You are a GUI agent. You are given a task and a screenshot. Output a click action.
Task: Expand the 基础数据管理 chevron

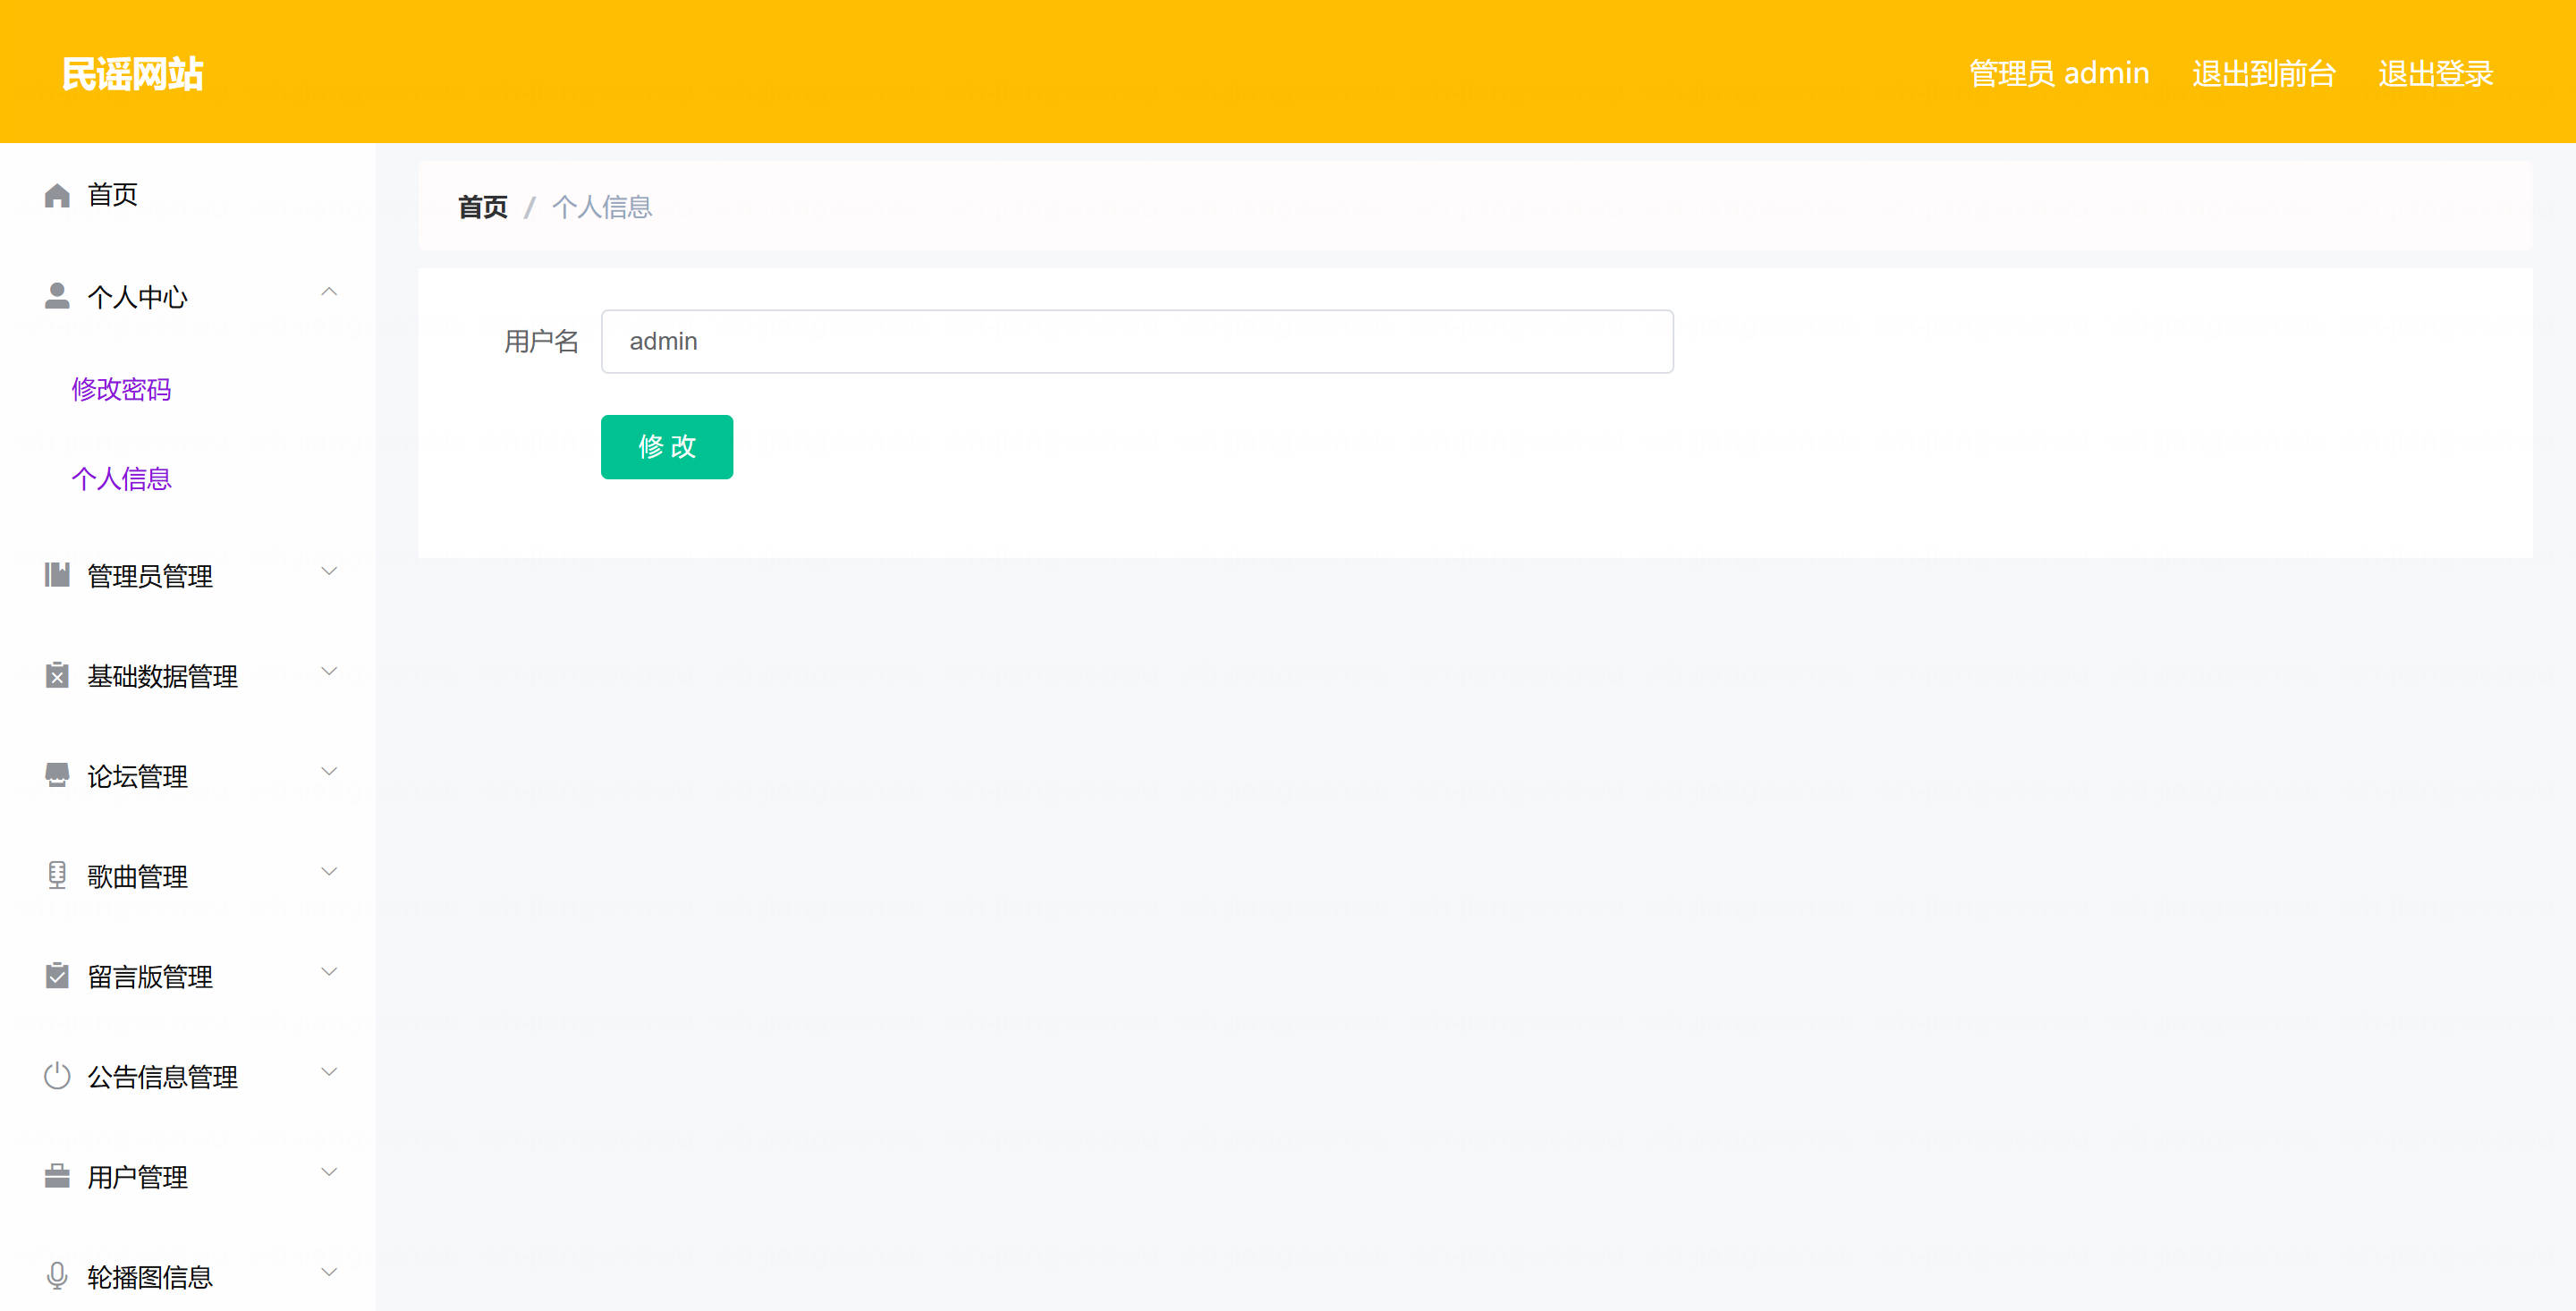[329, 671]
